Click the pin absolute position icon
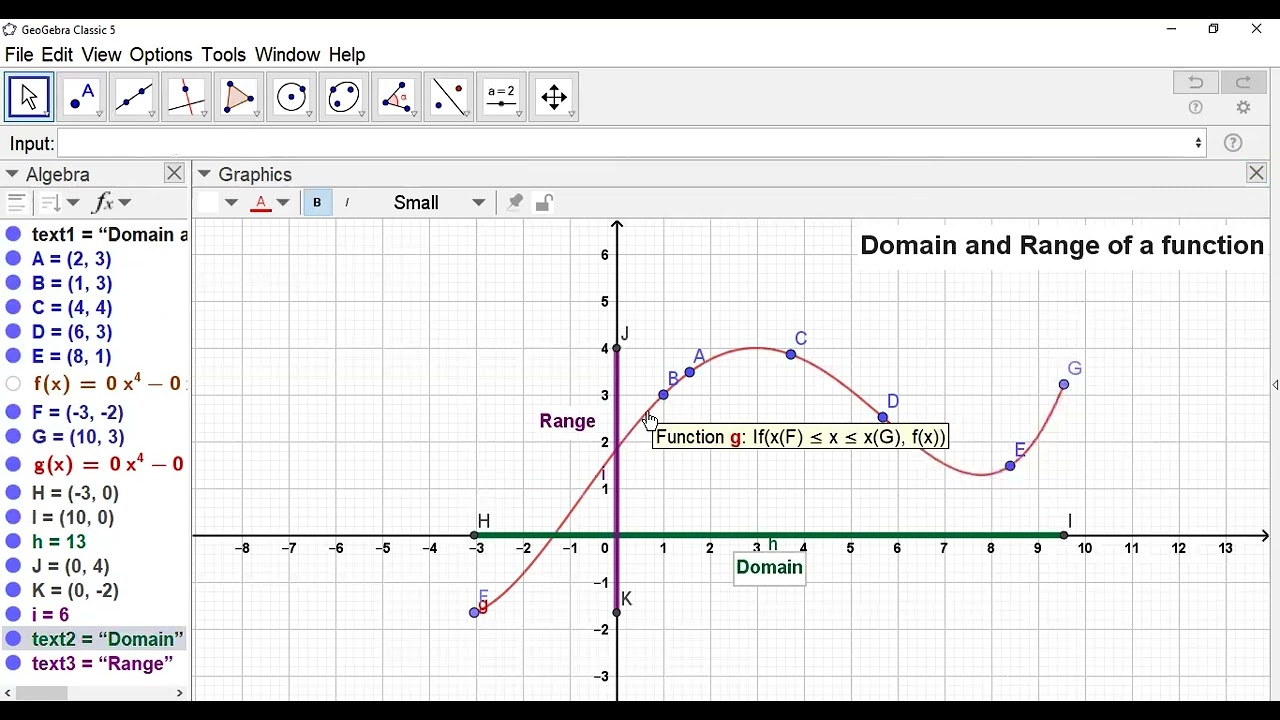The width and height of the screenshot is (1280, 720). (x=515, y=203)
